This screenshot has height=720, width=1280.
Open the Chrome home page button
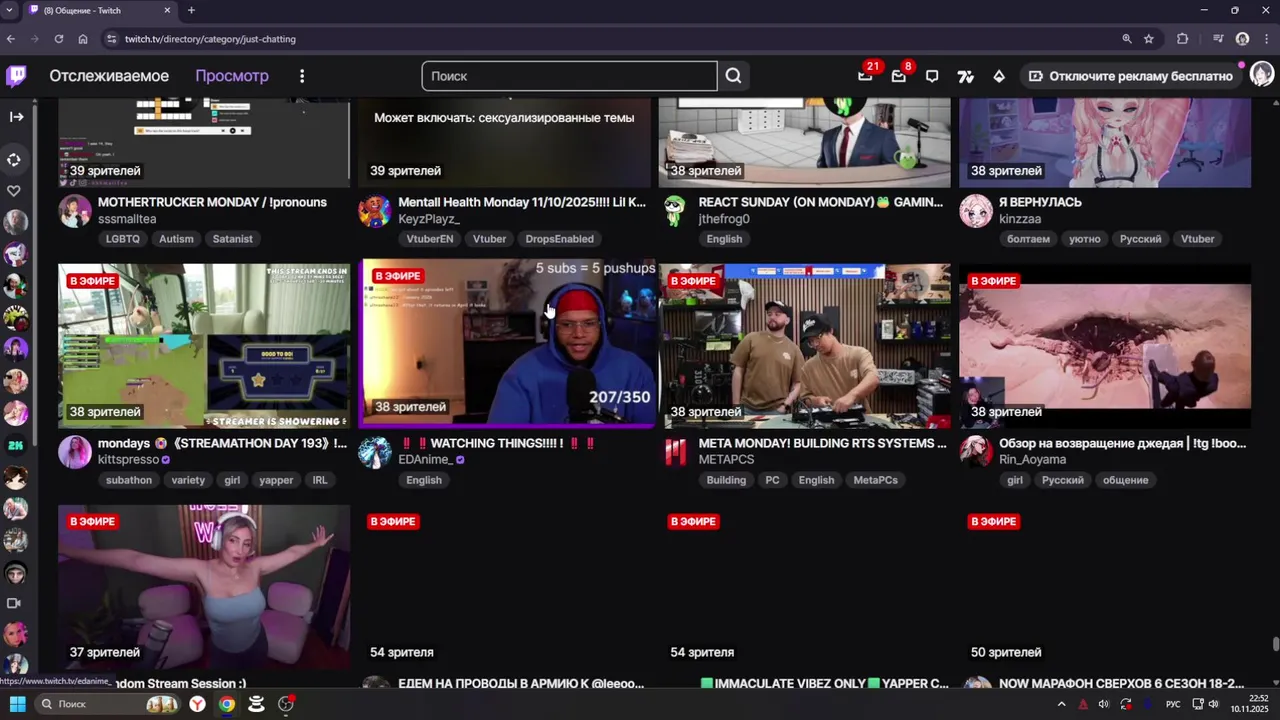coord(83,39)
